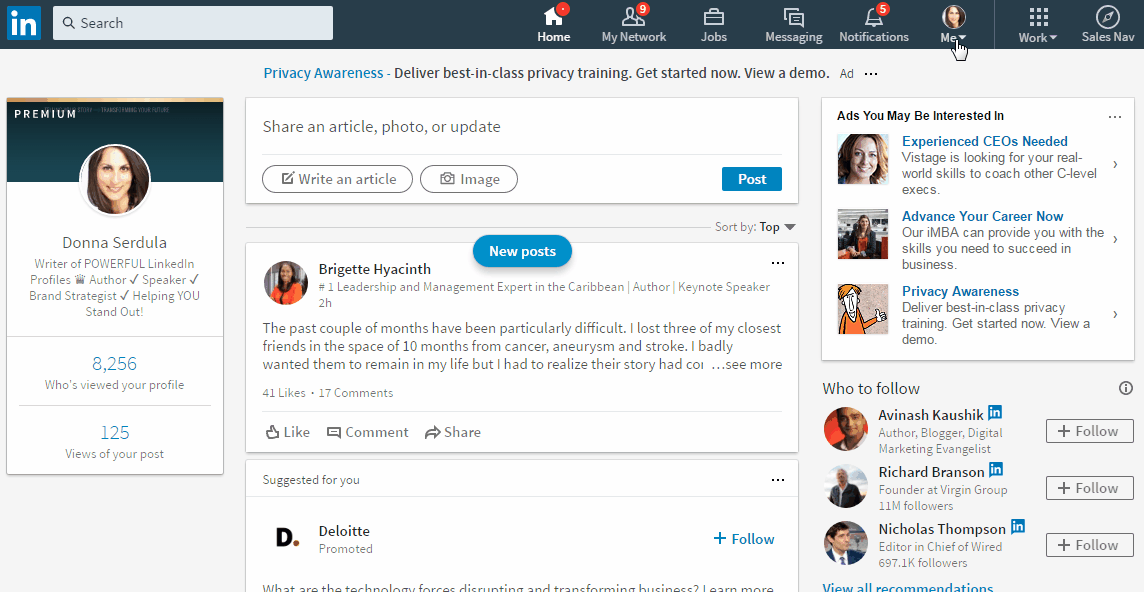Click LinkedIn badge next to Richard Branson
Viewport: 1144px width, 592px height.
[996, 469]
